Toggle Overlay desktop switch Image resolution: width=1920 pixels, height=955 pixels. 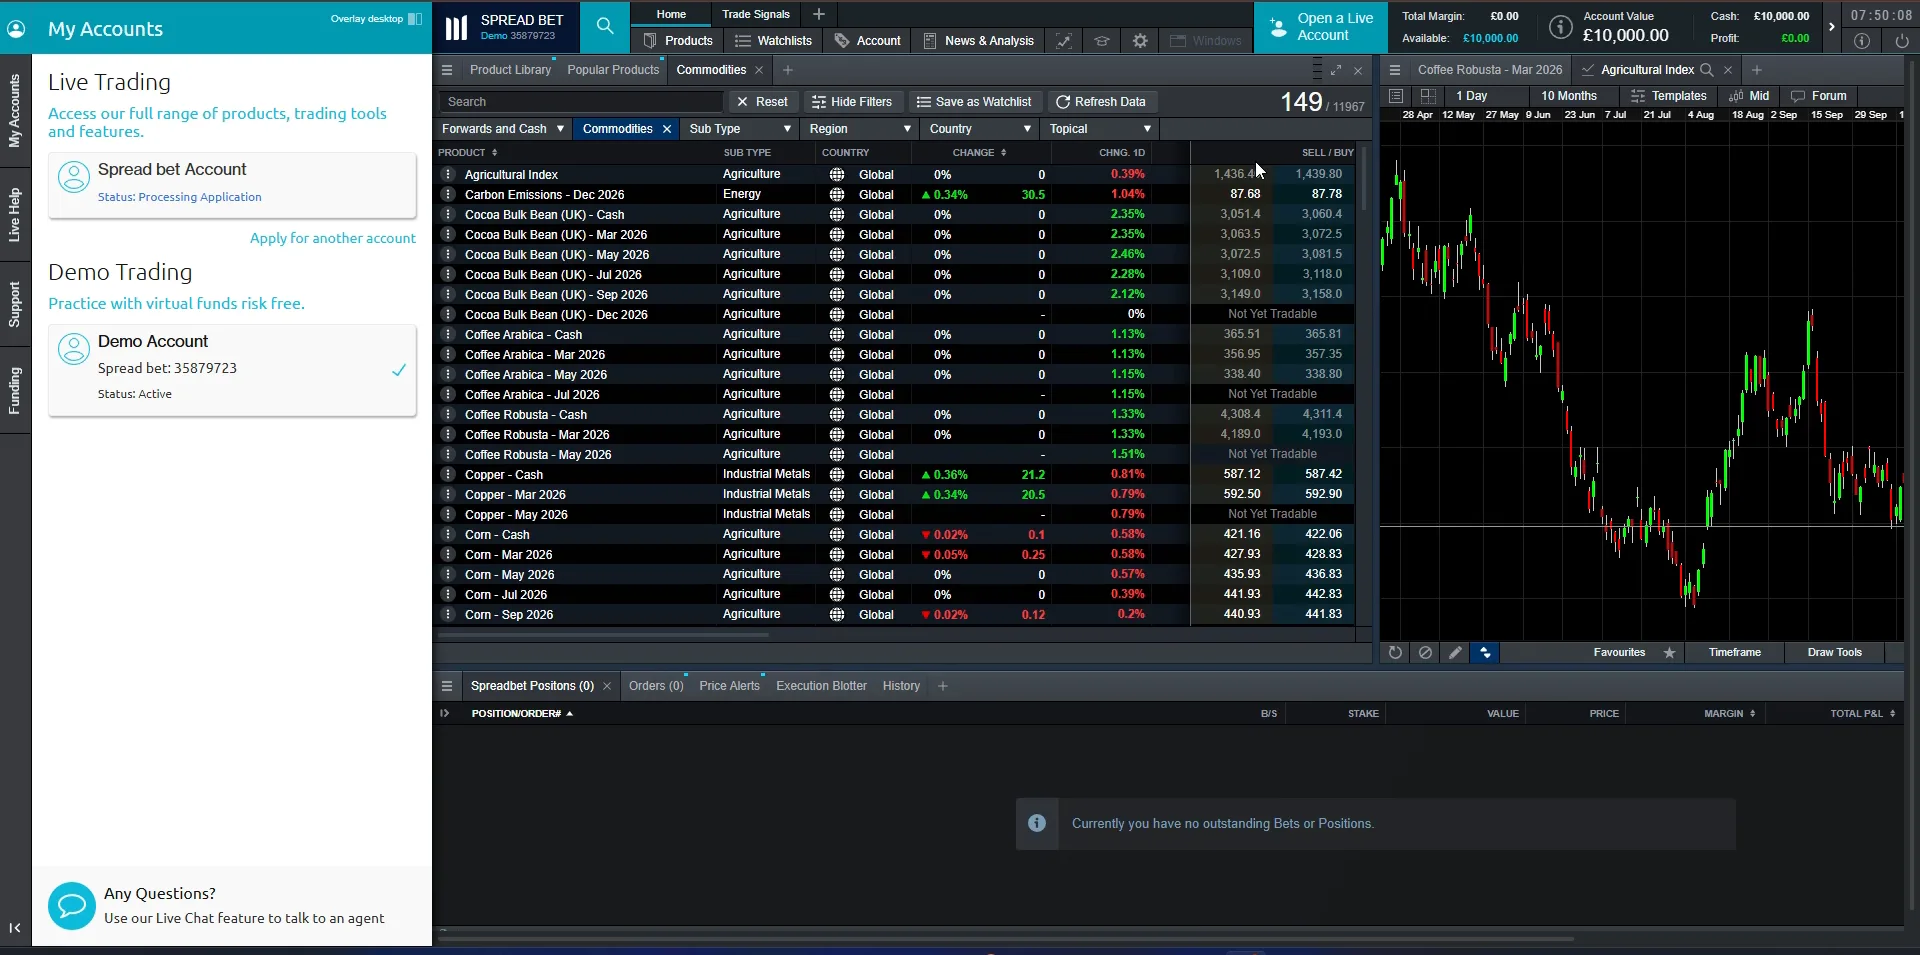415,19
